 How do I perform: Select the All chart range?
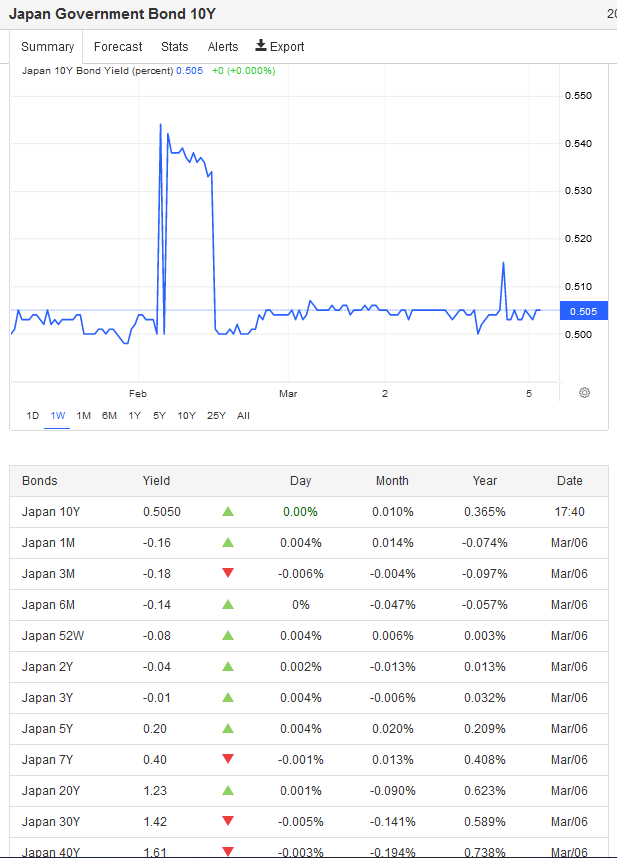pyautogui.click(x=243, y=416)
